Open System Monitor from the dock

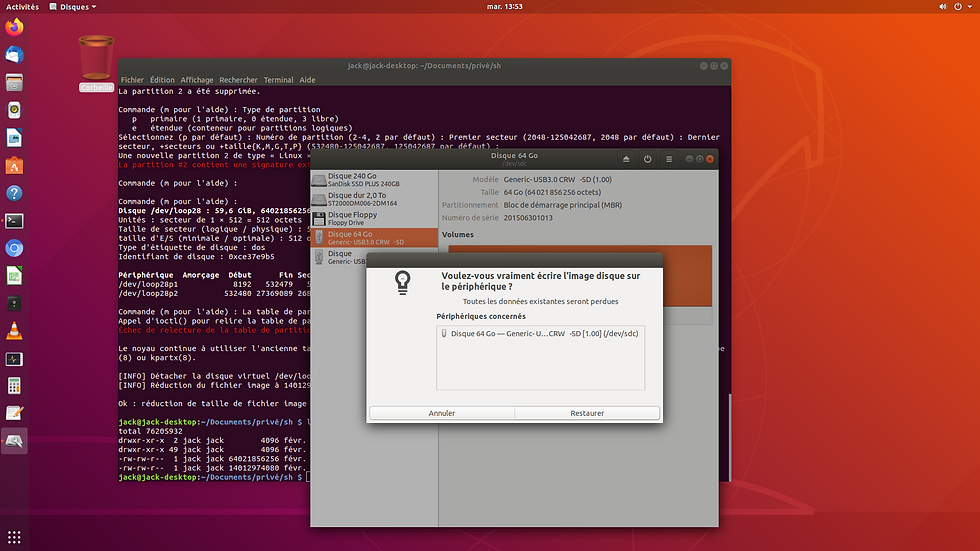(x=14, y=359)
